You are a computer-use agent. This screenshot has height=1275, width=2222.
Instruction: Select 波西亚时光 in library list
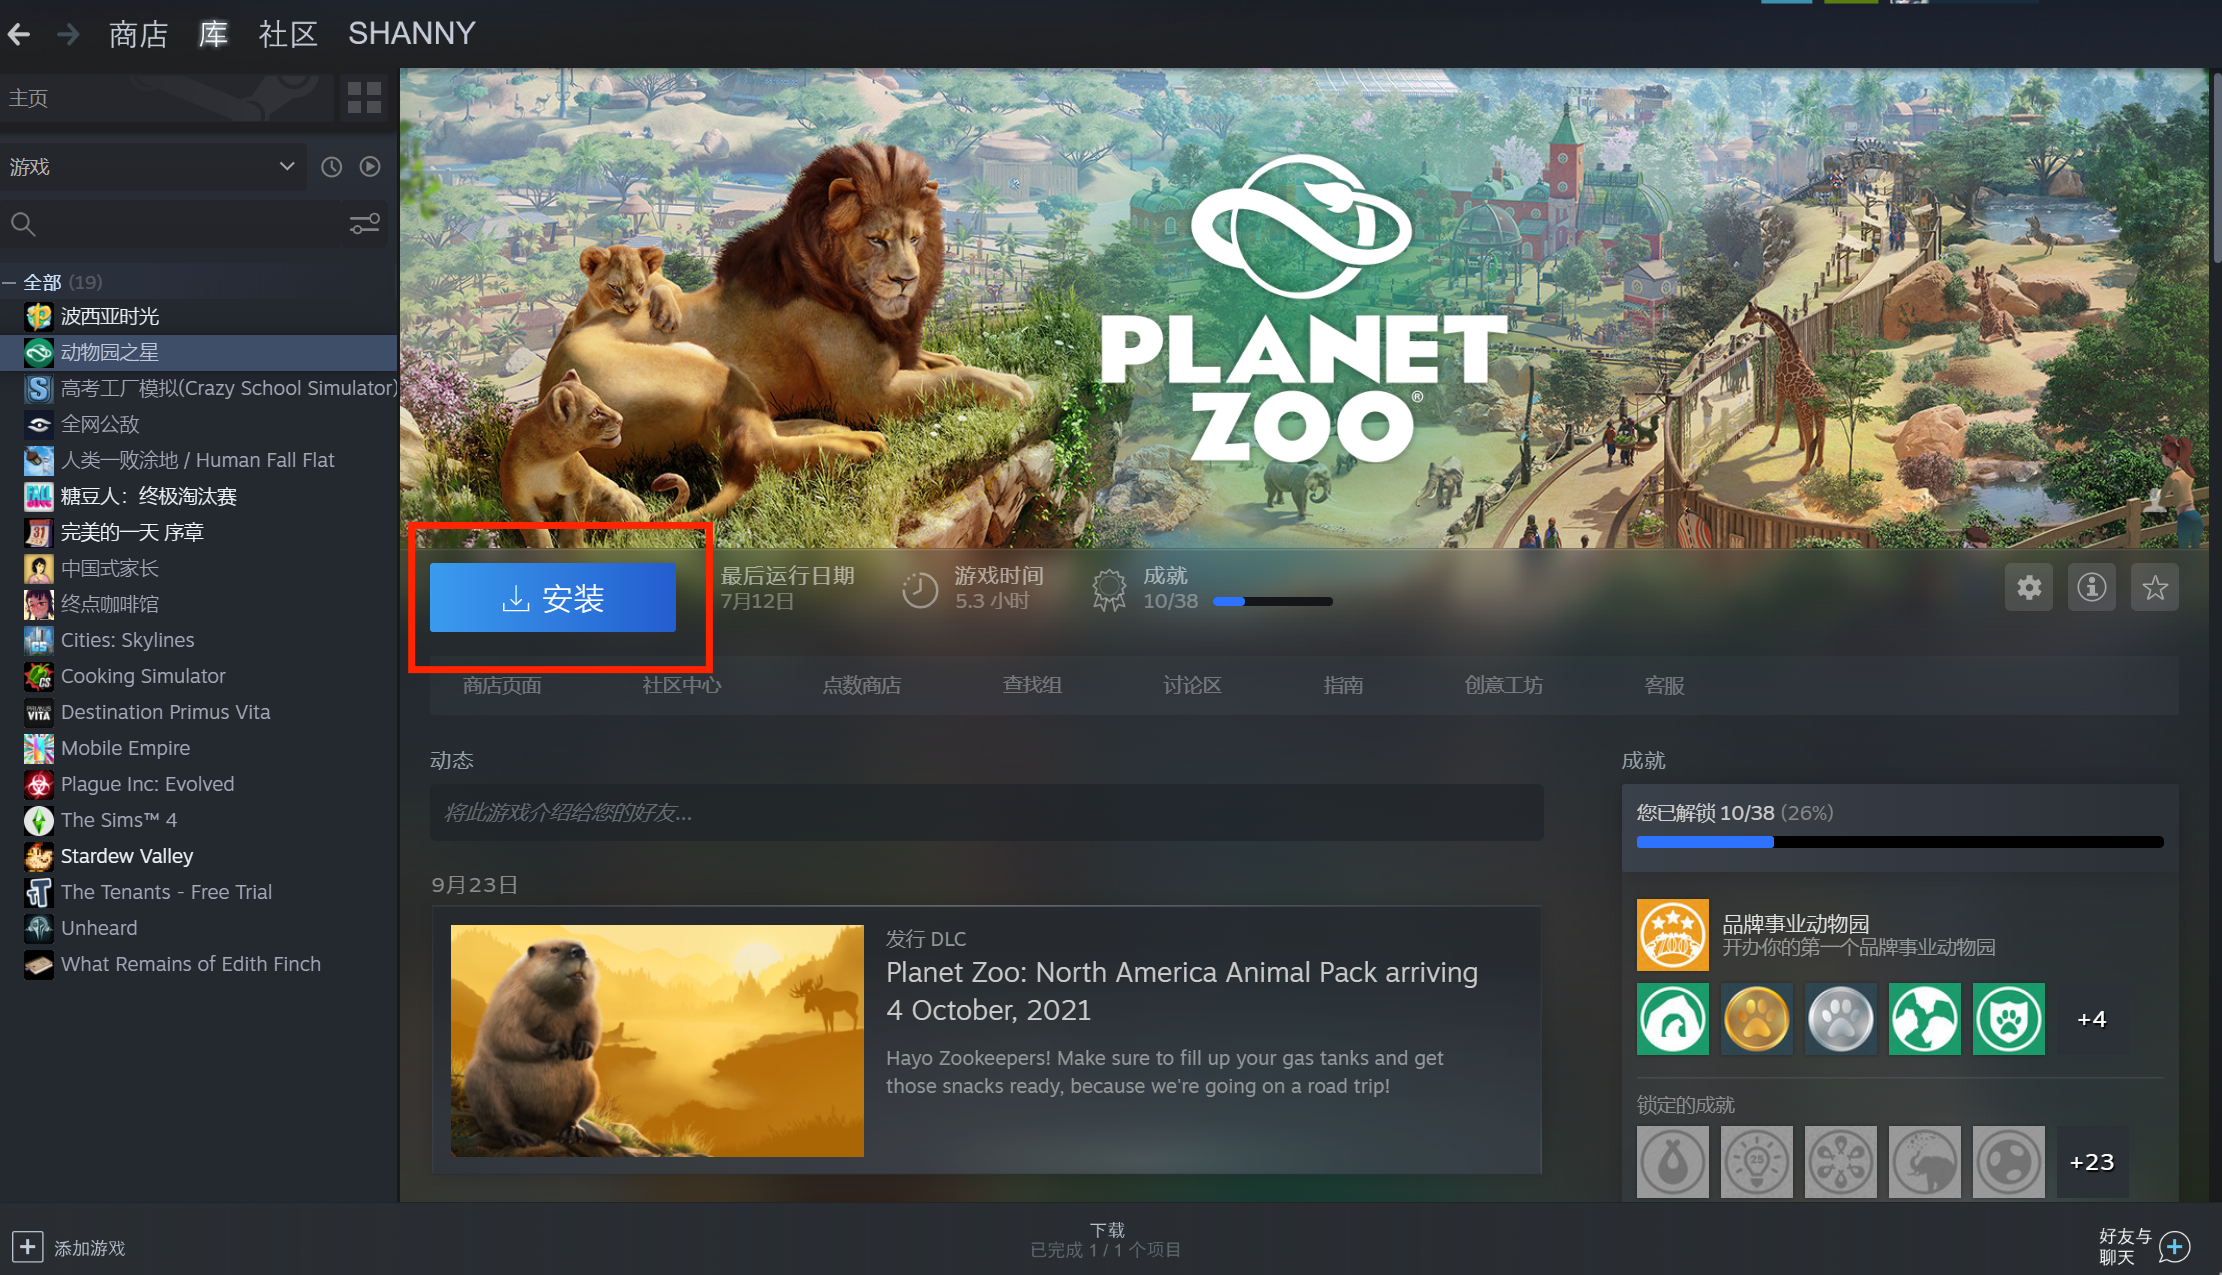coord(199,316)
